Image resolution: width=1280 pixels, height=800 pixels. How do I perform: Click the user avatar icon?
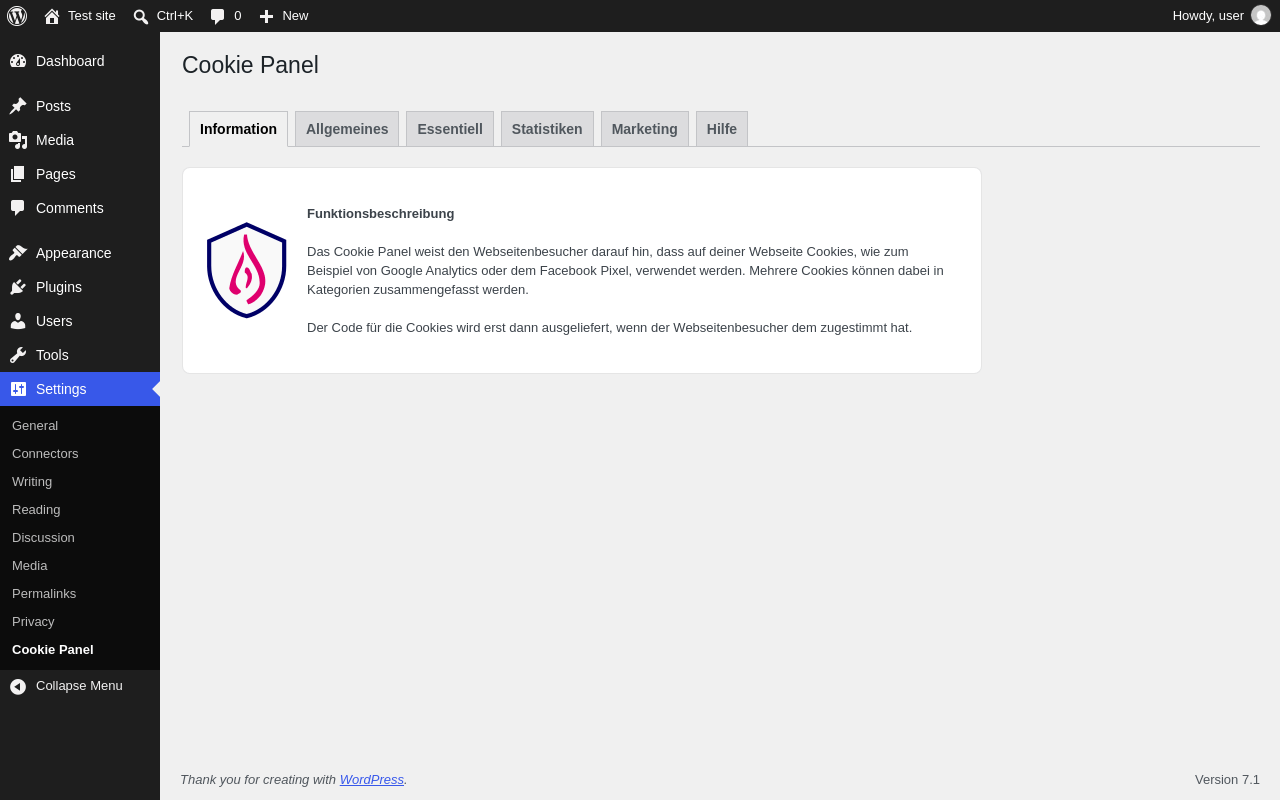pos(1261,15)
